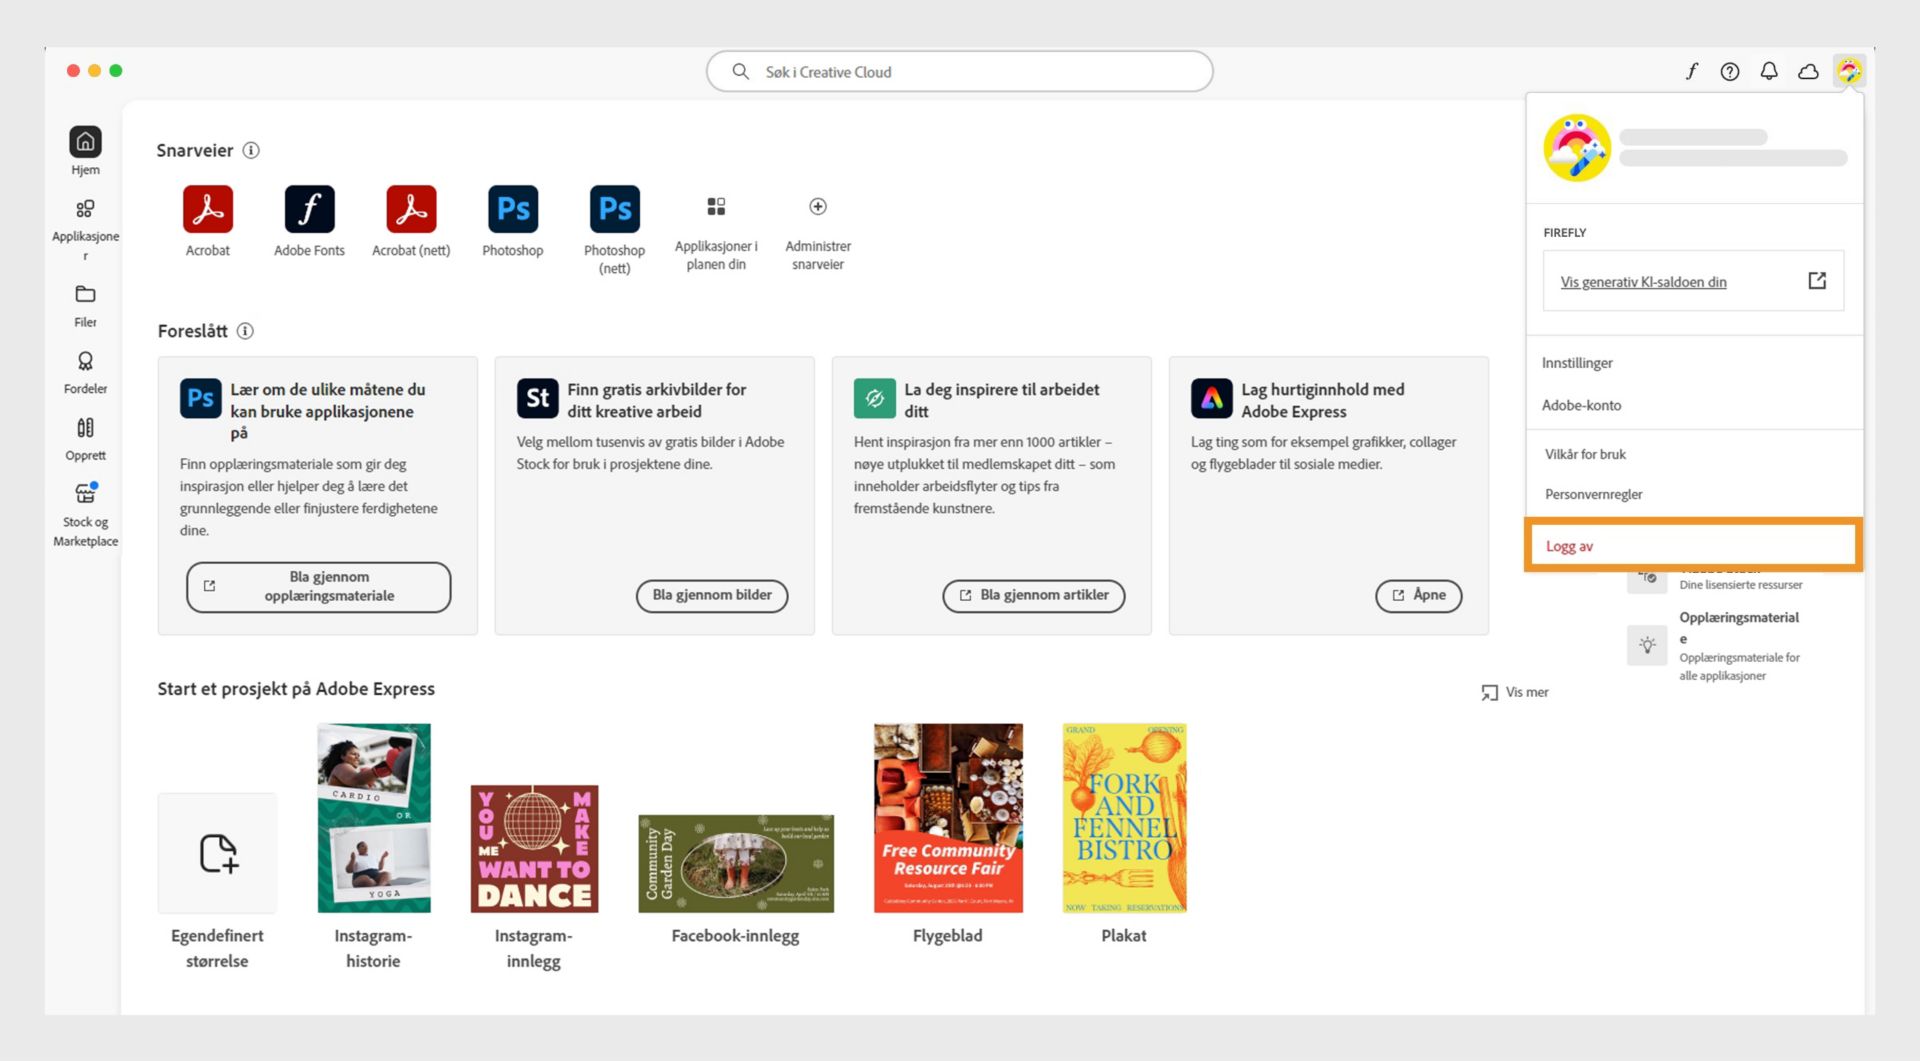Click the notifications bell icon
Screen dimensions: 1920x1061
point(1769,71)
